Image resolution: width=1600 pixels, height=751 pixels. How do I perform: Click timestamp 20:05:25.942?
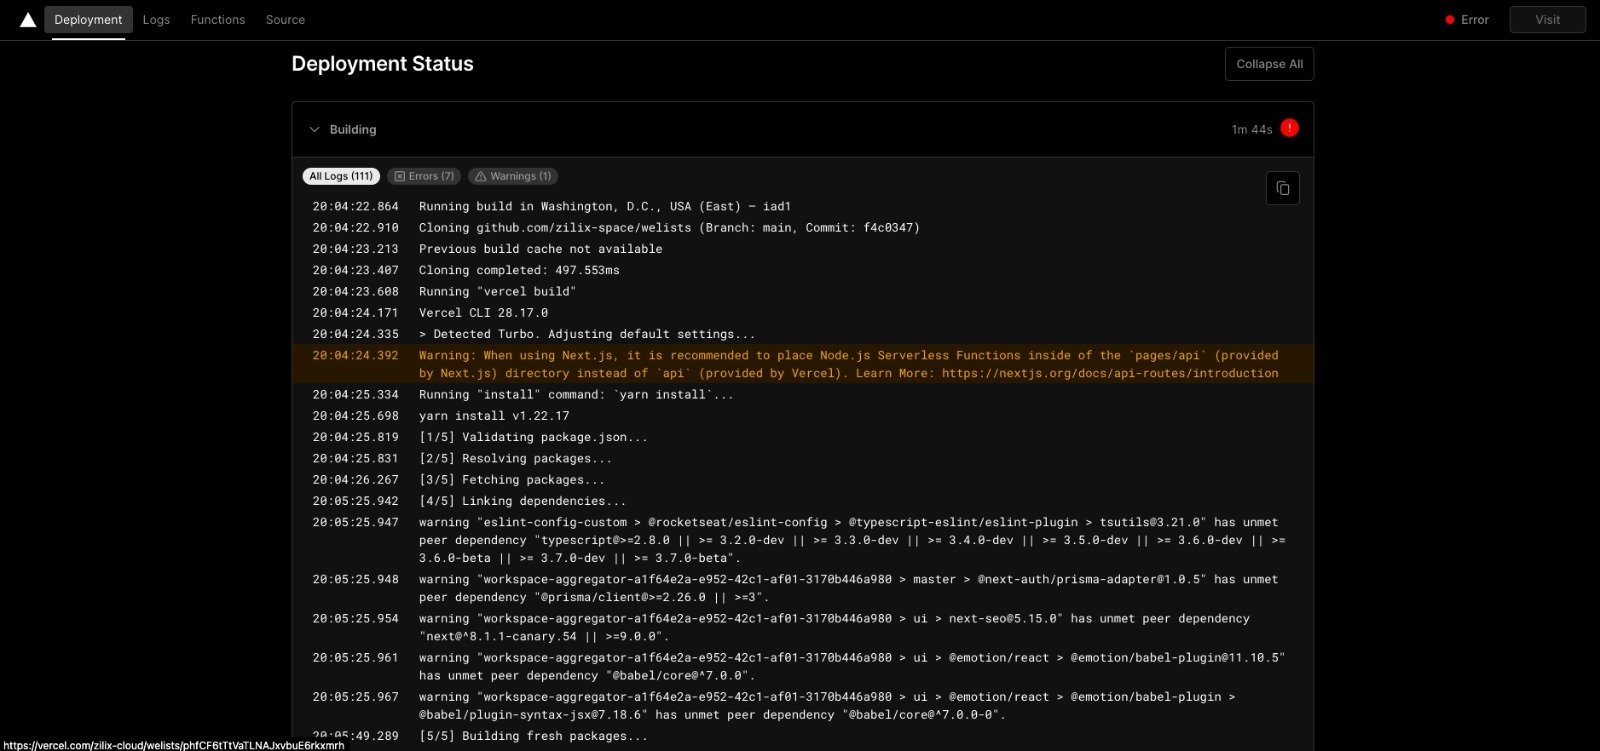click(355, 501)
